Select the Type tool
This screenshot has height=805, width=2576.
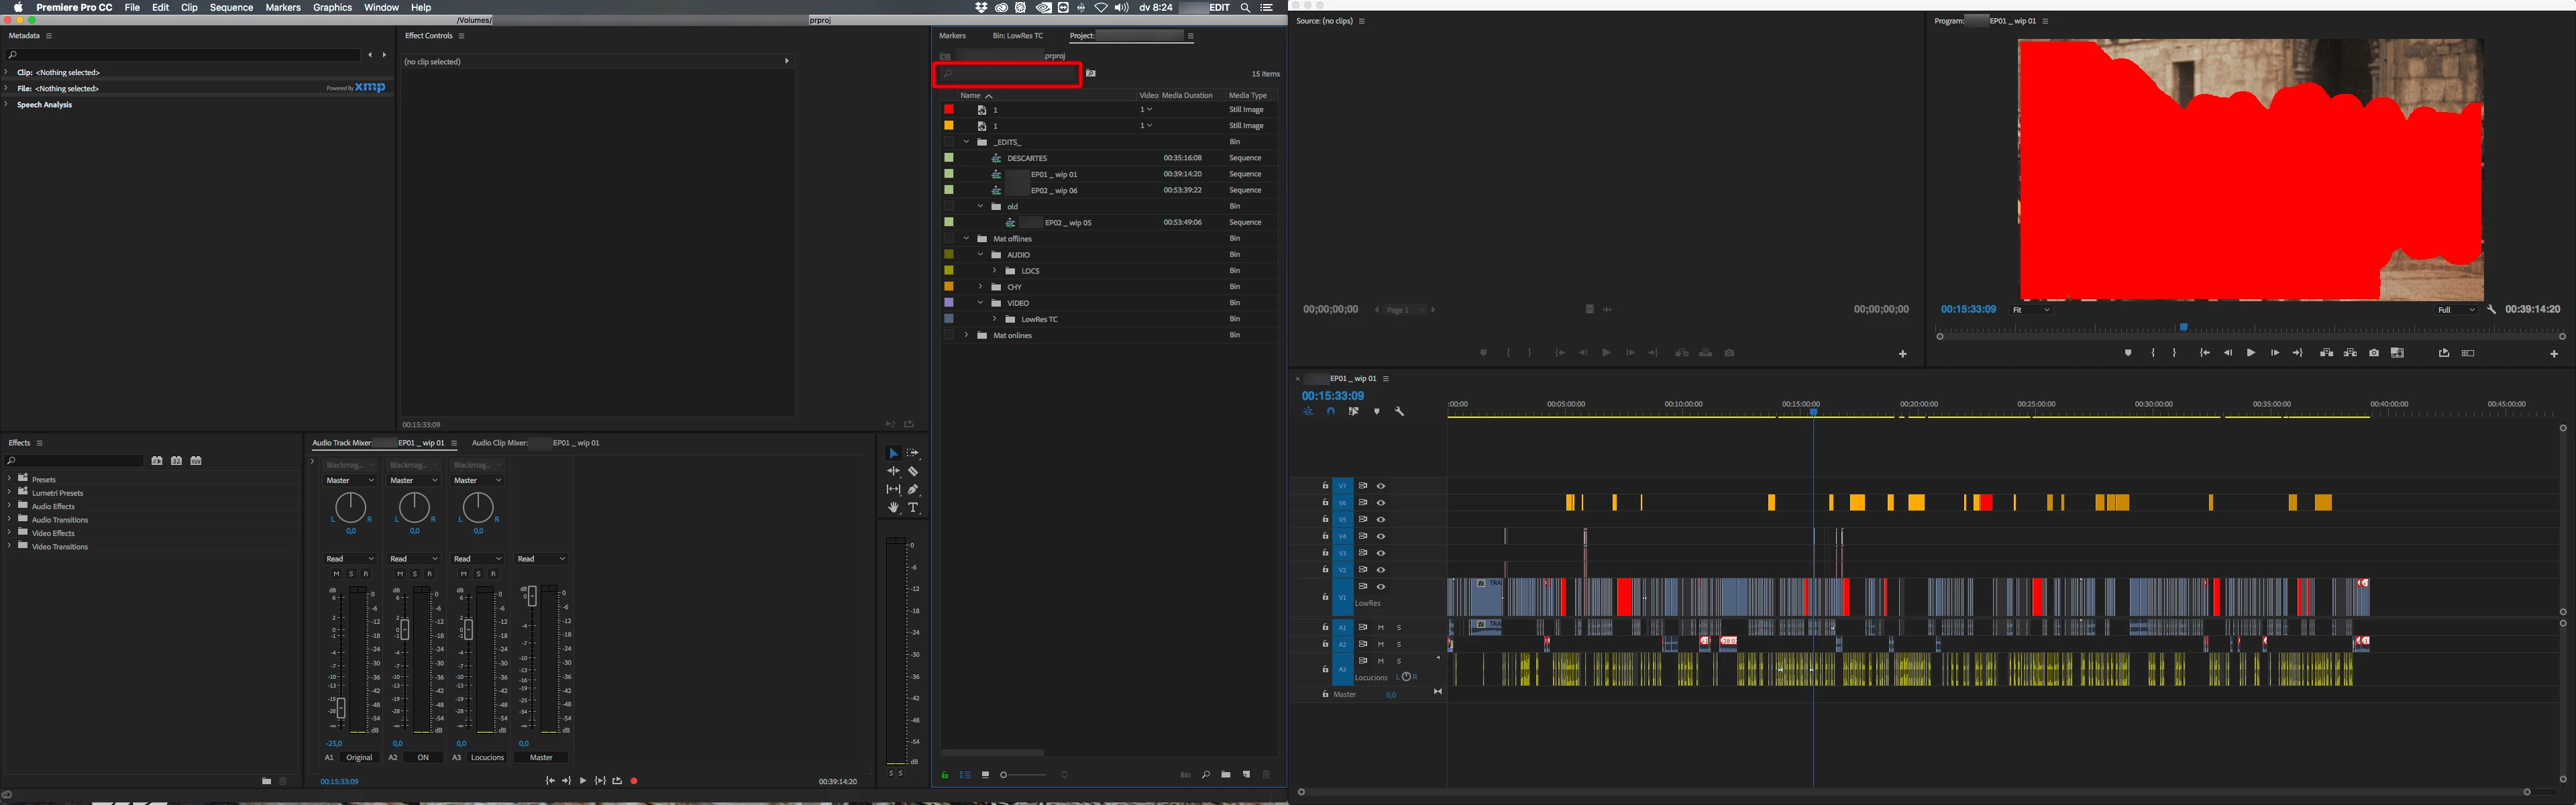coord(913,508)
